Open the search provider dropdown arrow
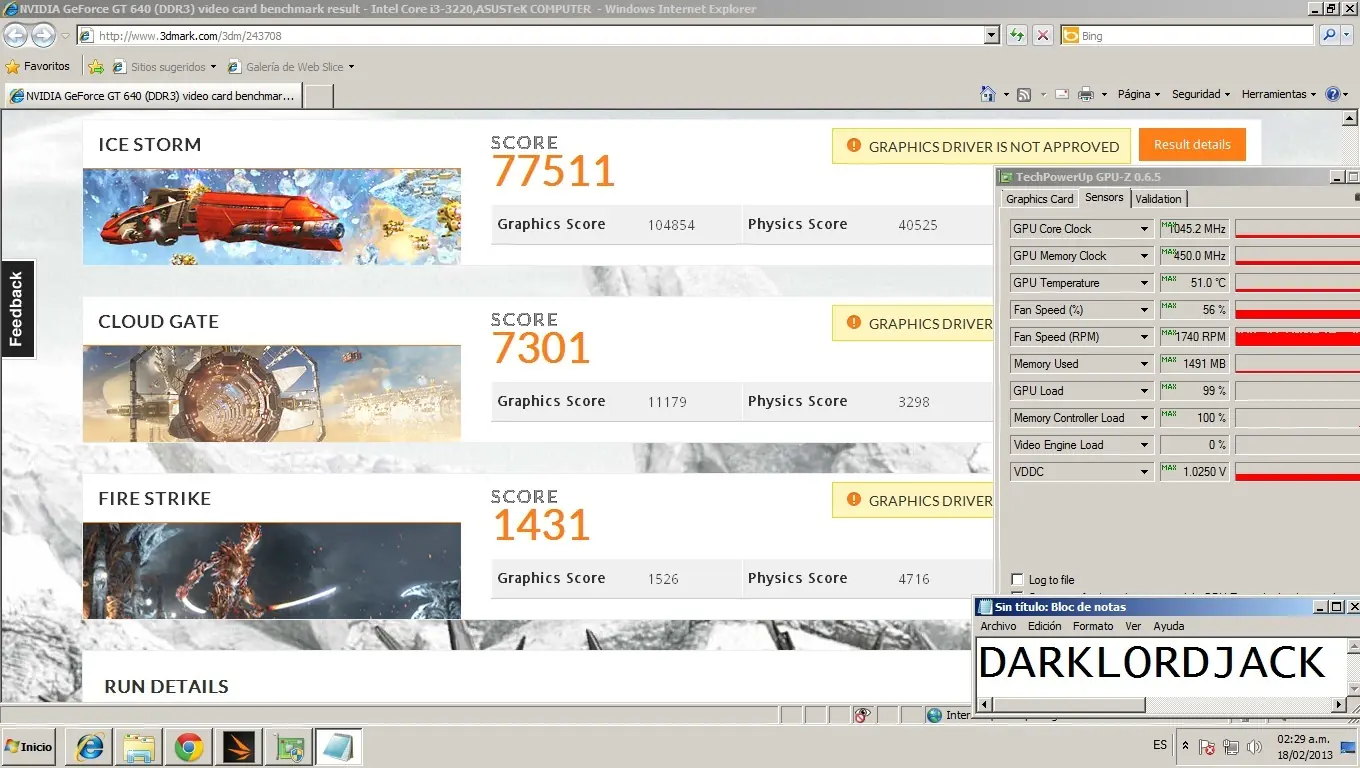Image resolution: width=1360 pixels, height=768 pixels. pos(1349,36)
